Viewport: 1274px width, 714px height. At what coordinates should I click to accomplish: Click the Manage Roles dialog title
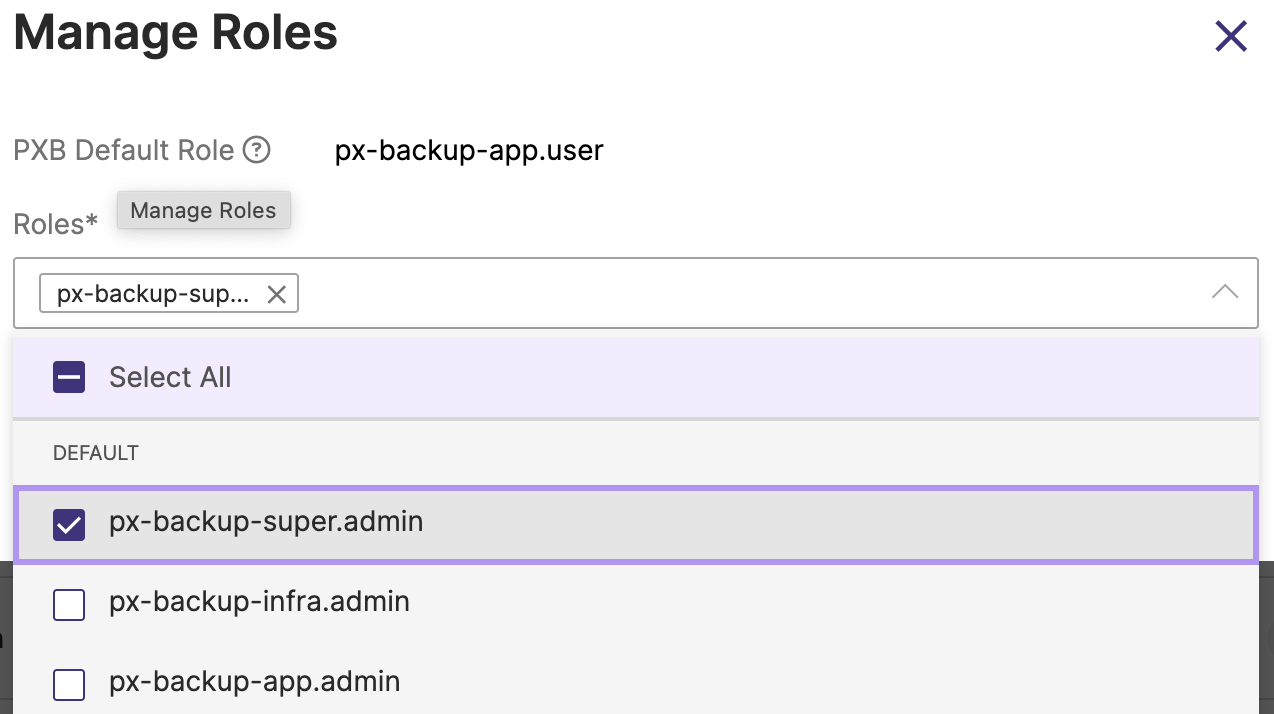coord(176,33)
